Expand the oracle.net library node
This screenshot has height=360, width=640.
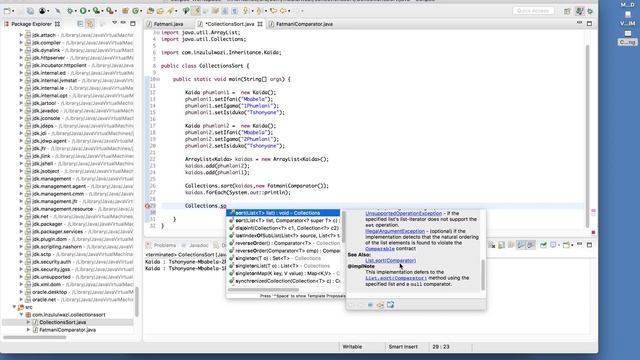(21, 300)
